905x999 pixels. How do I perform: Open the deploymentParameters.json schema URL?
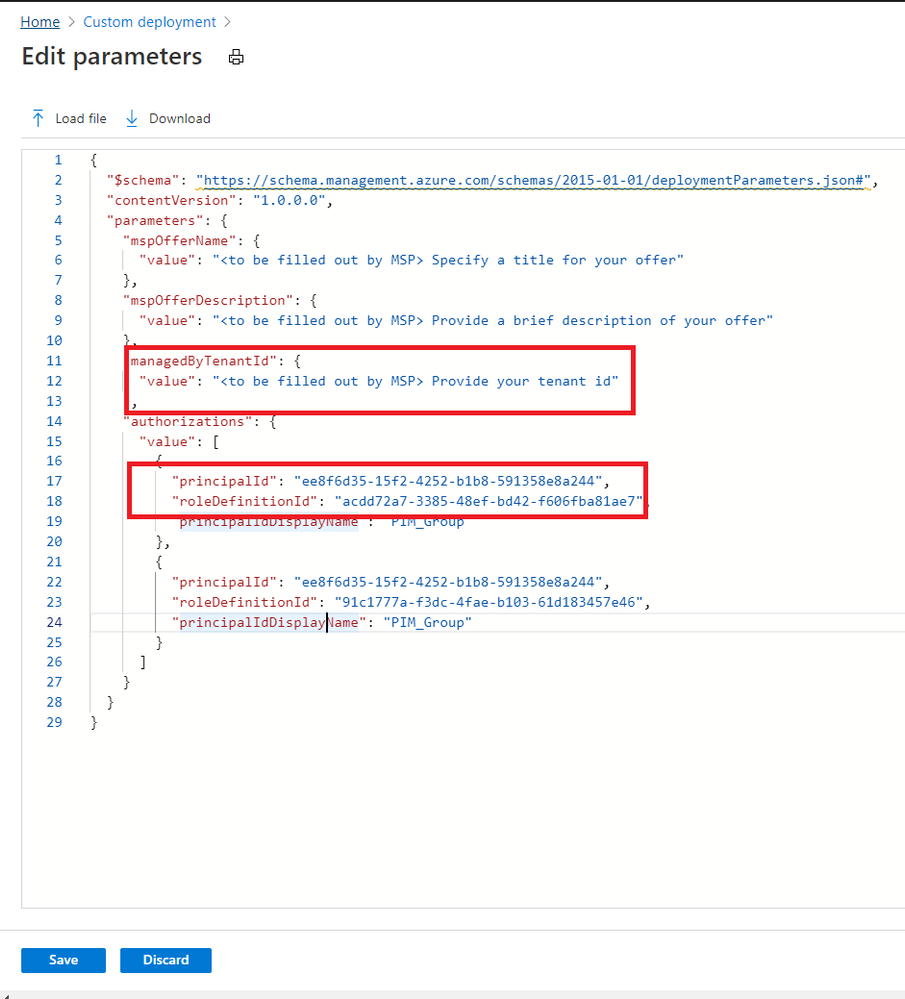tap(533, 180)
